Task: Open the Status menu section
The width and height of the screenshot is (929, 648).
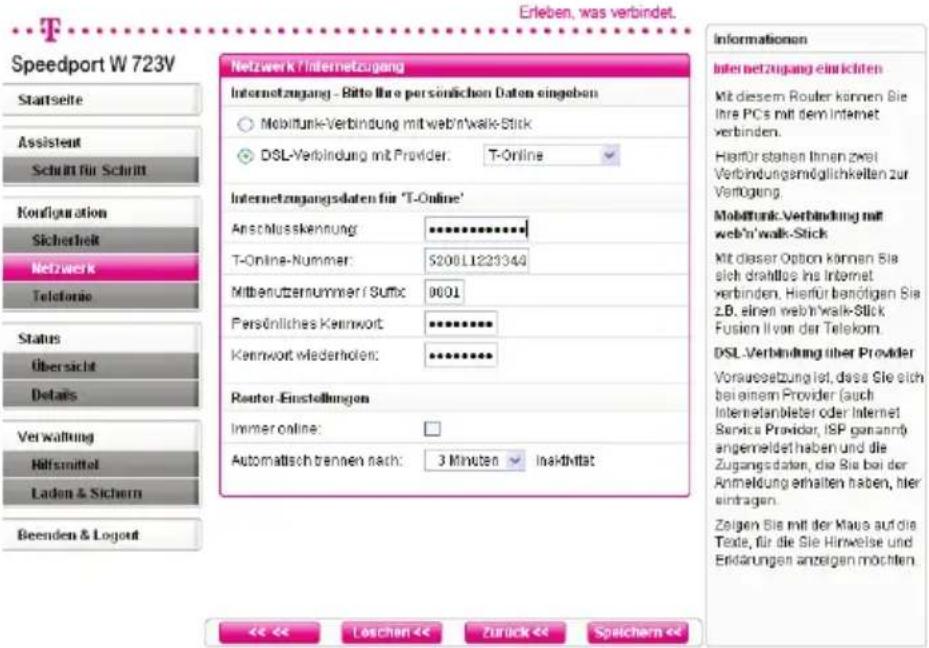Action: [101, 339]
